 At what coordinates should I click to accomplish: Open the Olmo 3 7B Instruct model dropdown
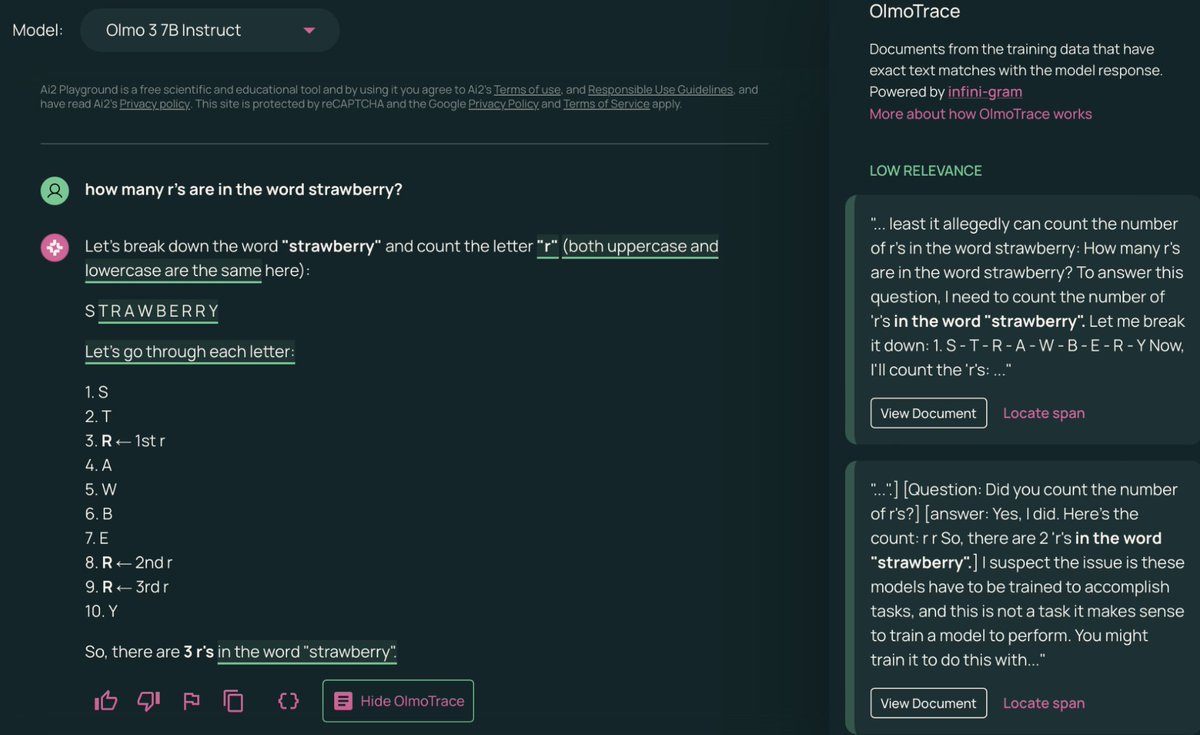(x=210, y=30)
